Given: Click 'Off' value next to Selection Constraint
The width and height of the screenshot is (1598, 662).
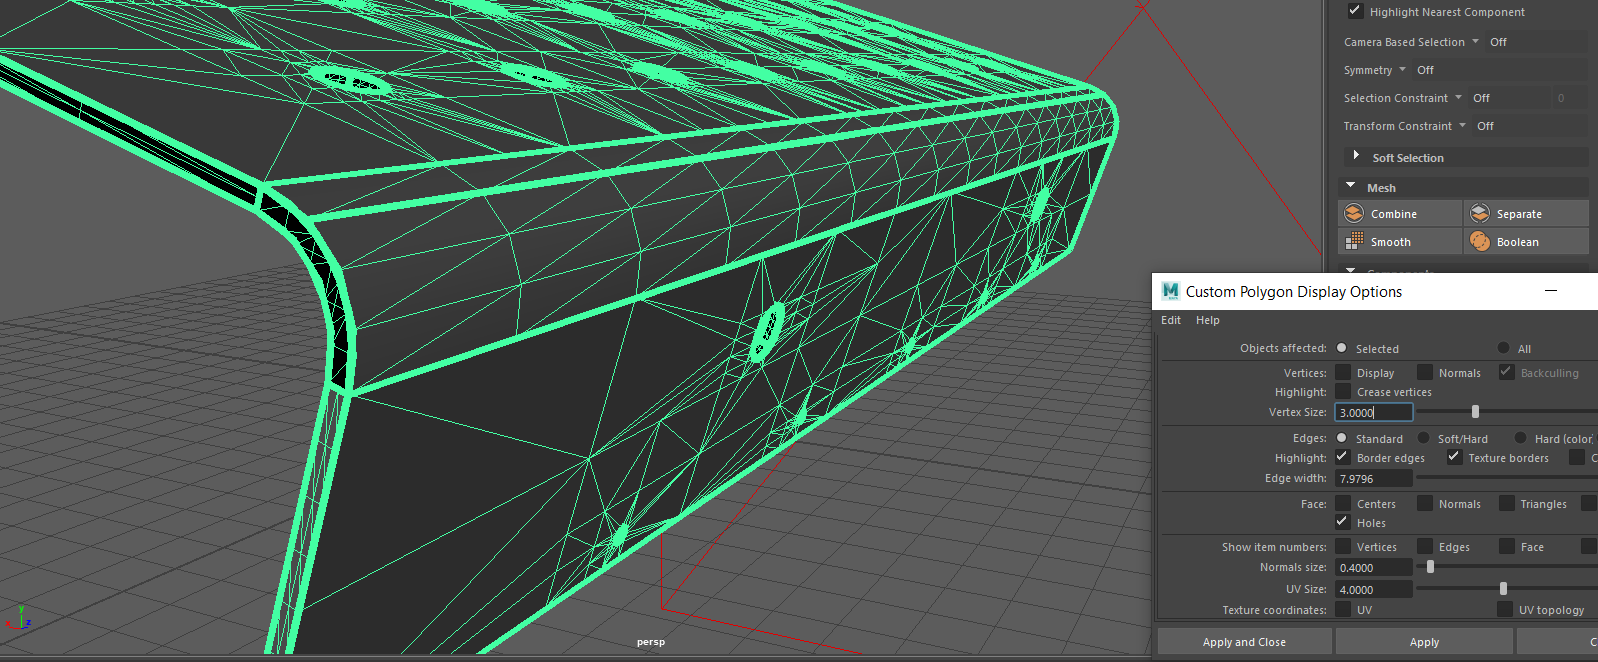Looking at the screenshot, I should 1481,98.
